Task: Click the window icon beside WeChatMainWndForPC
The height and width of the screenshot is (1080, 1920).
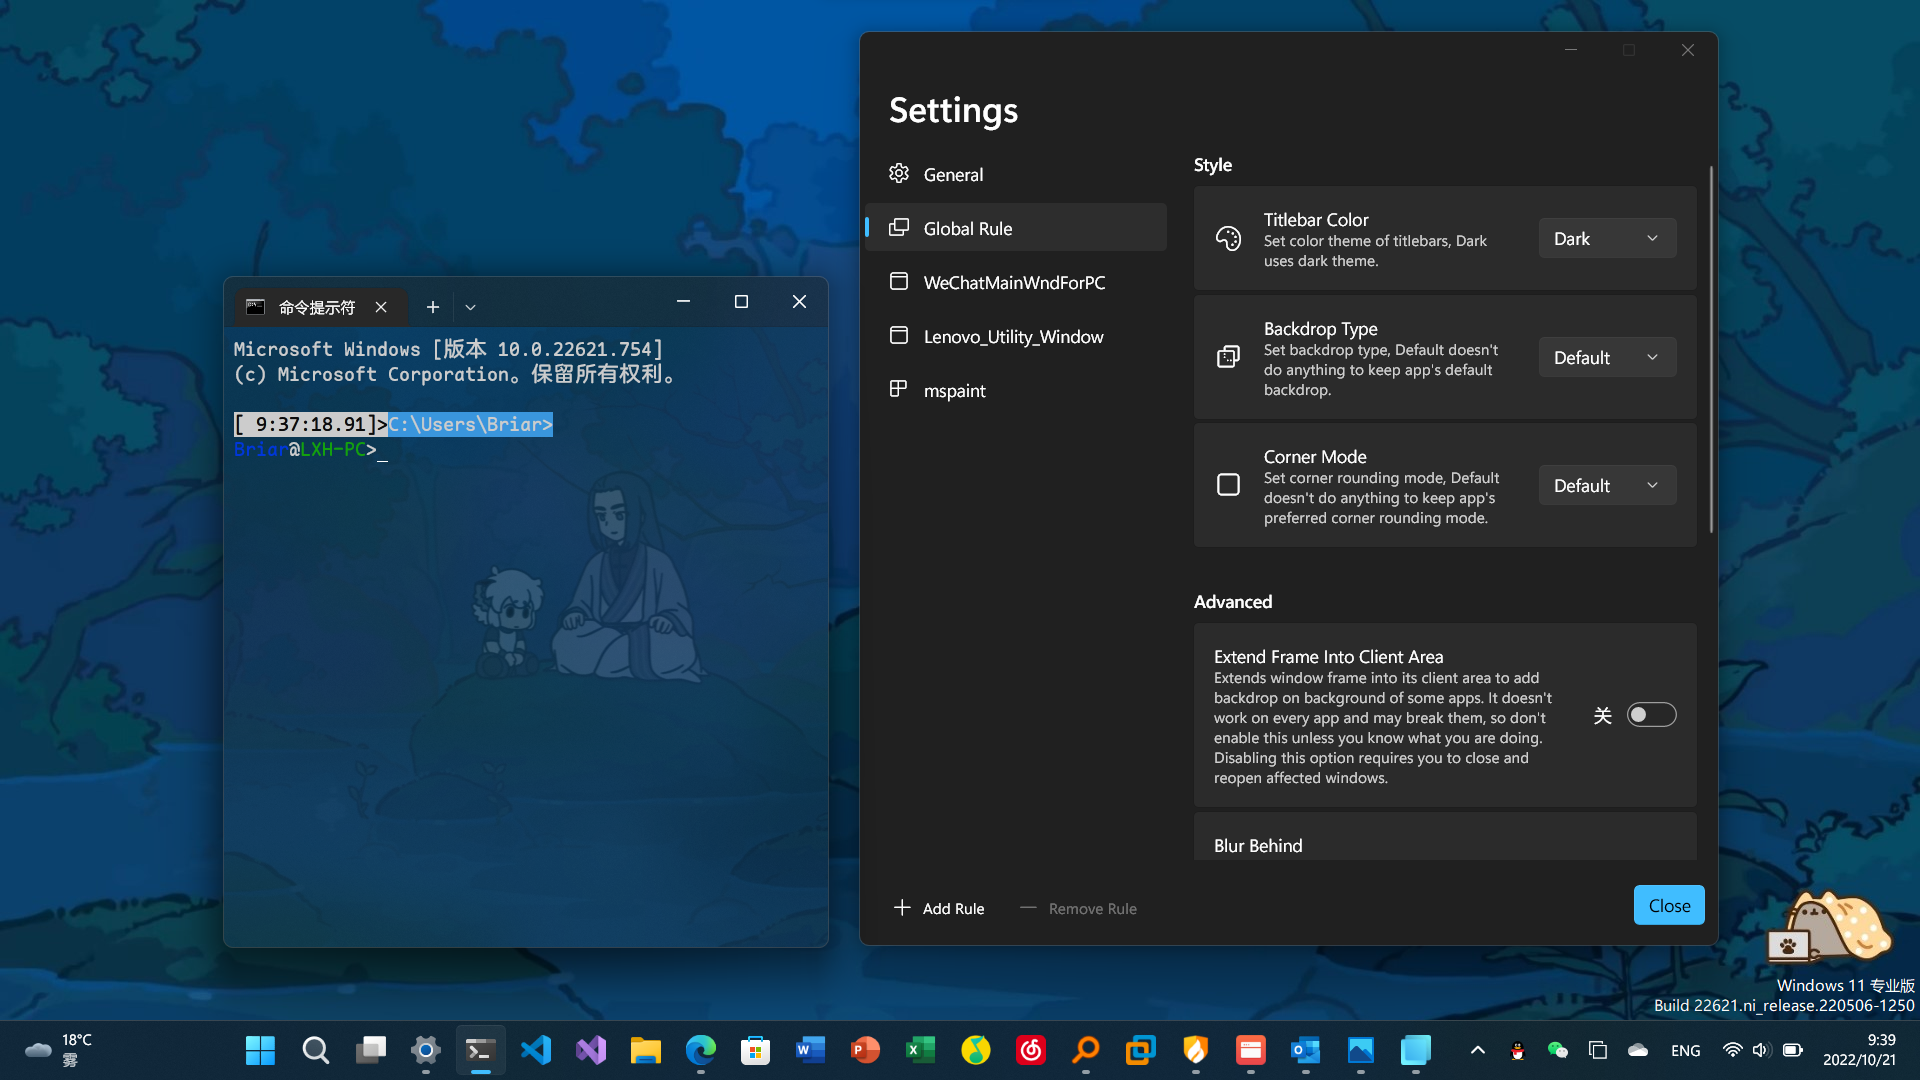Action: pos(899,281)
